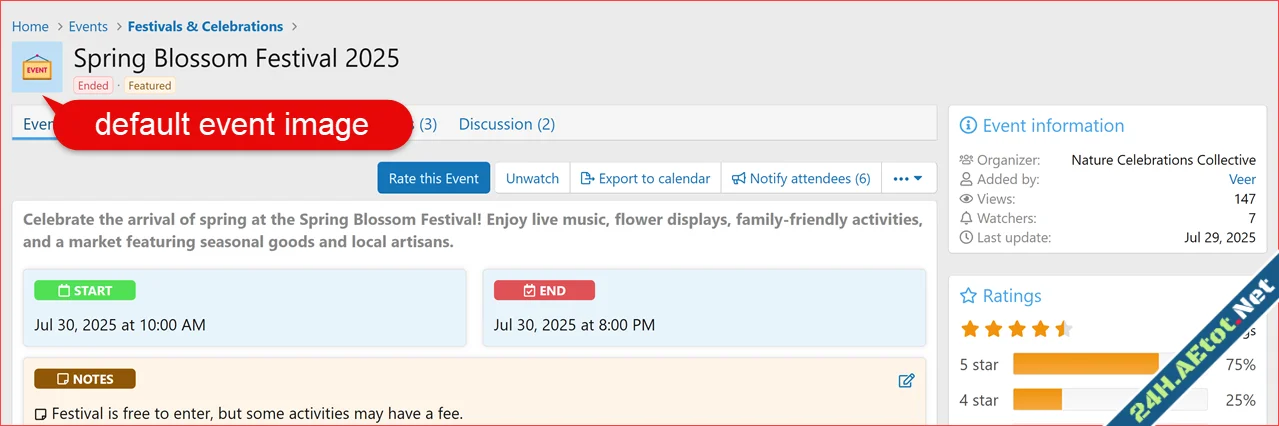The width and height of the screenshot is (1279, 426).
Task: Click Nature Celebrations Collective organizer text
Action: (1163, 160)
